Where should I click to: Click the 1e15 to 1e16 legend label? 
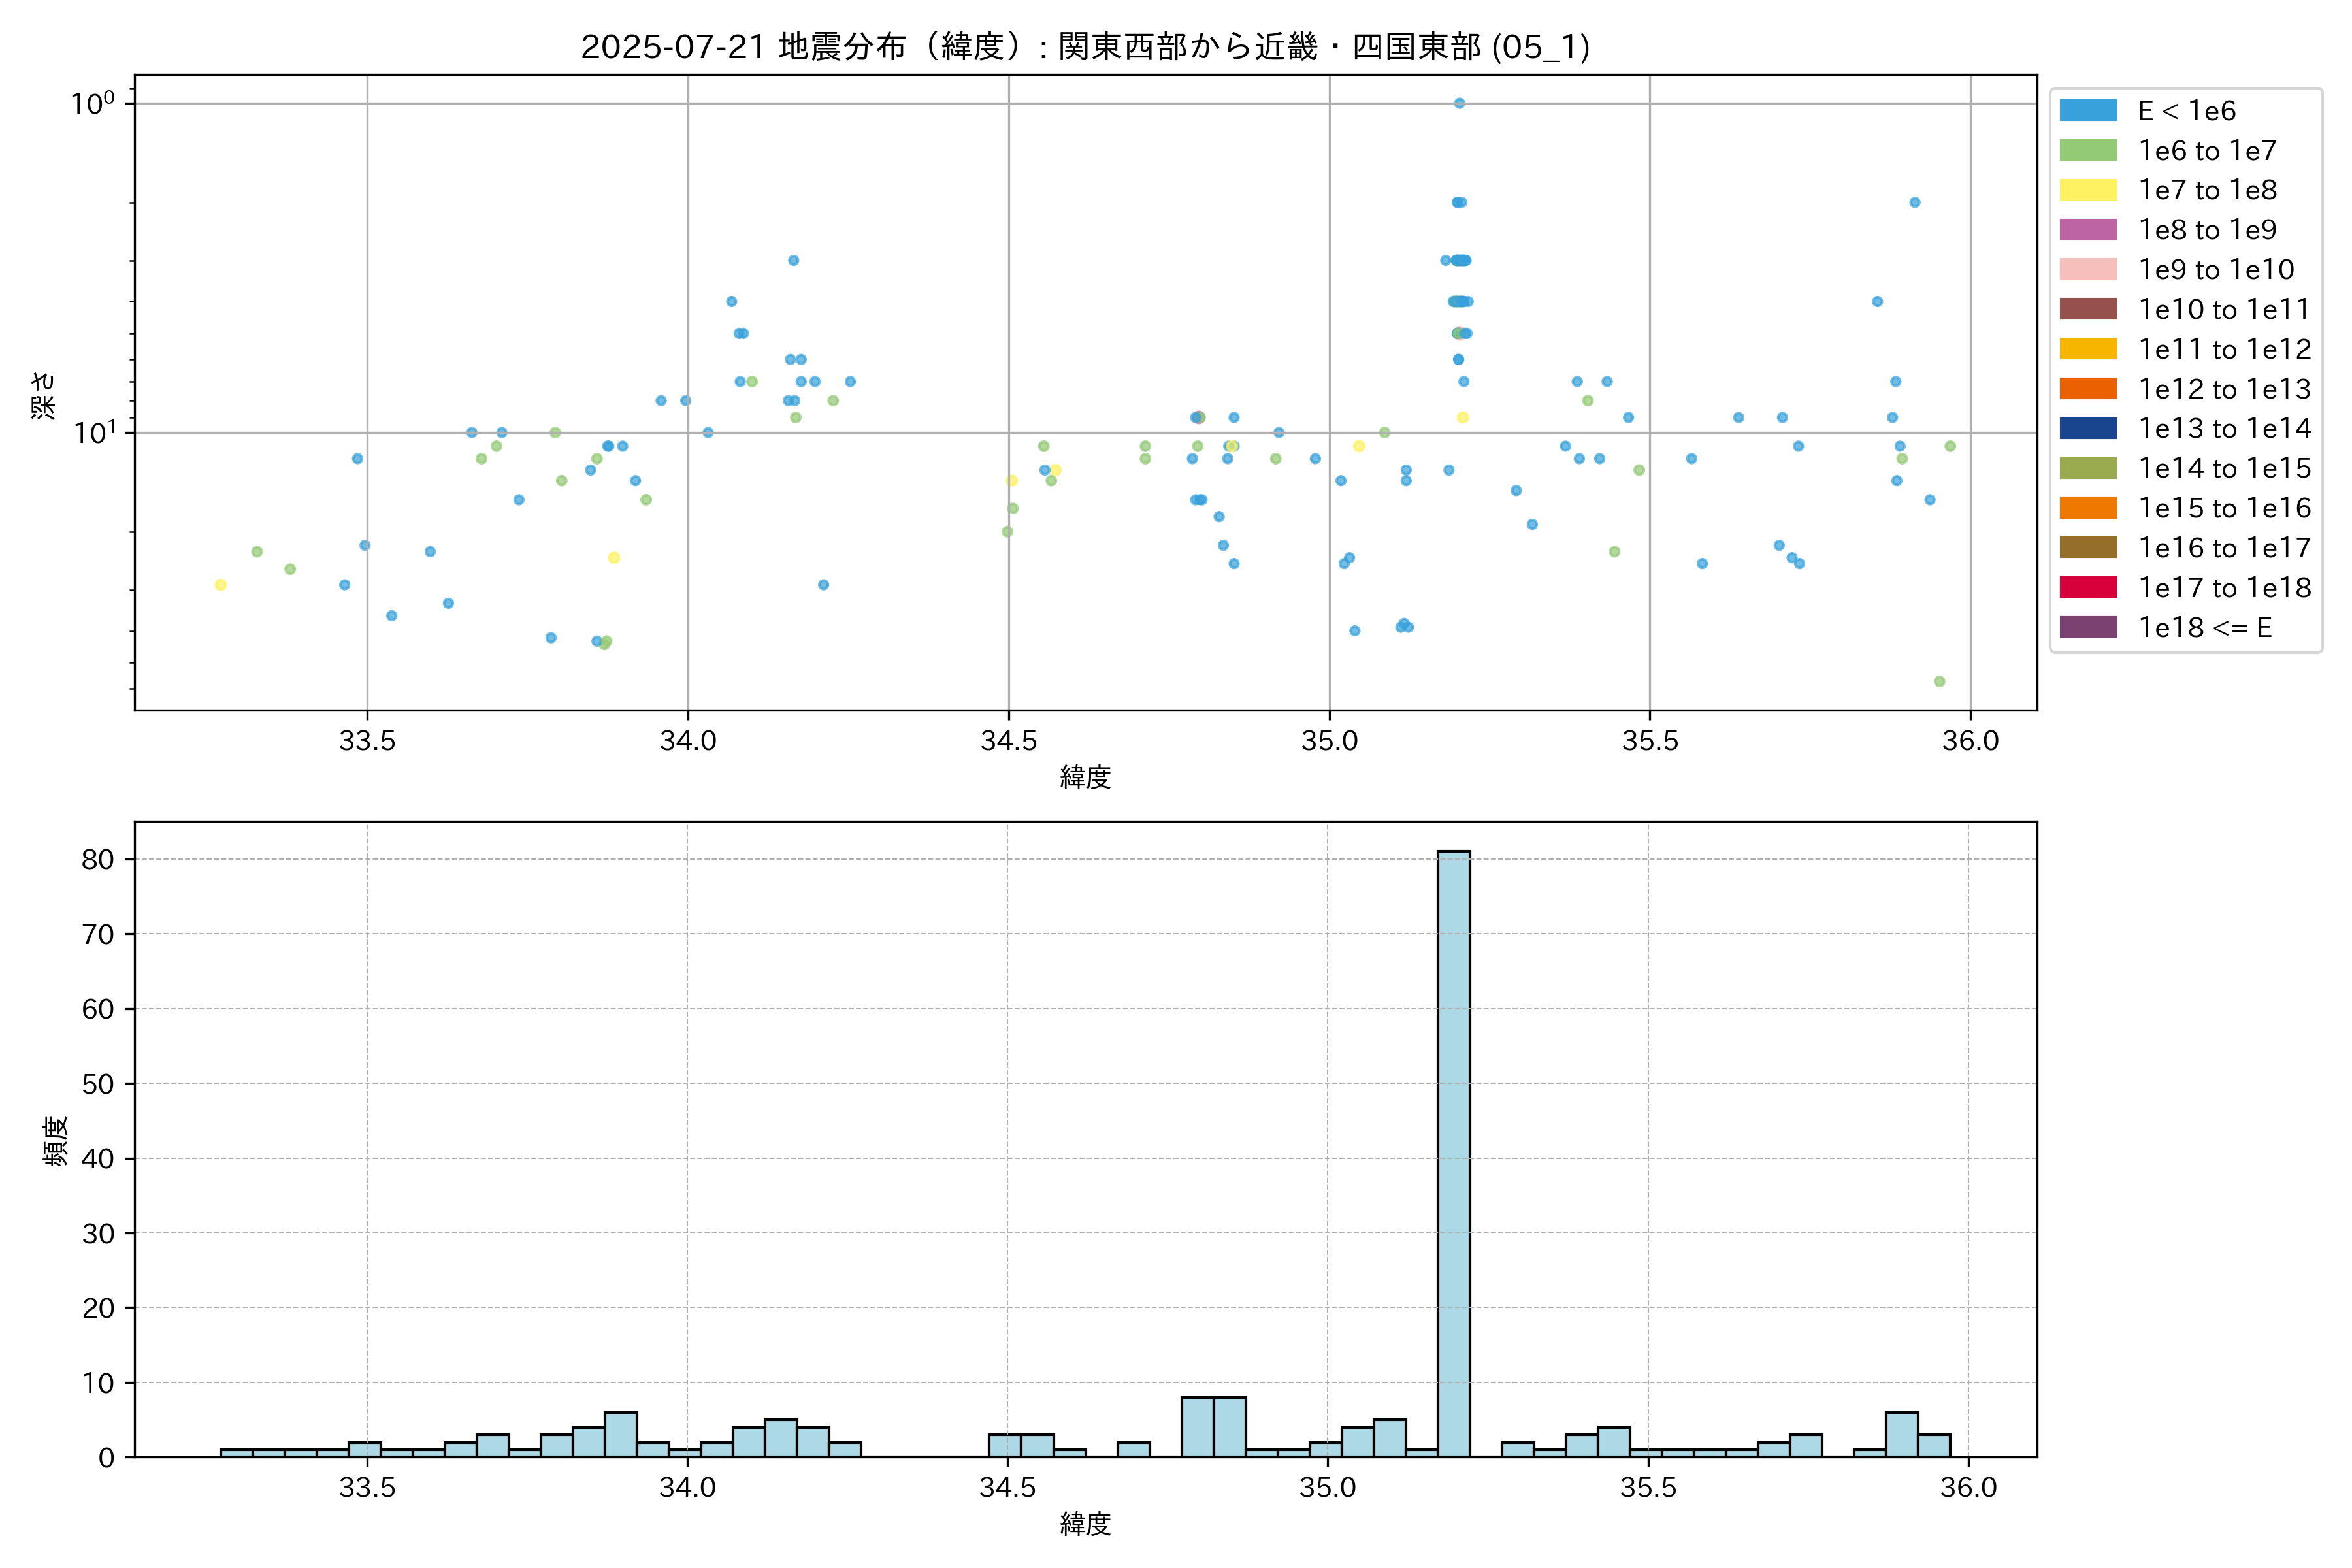[x=2224, y=508]
